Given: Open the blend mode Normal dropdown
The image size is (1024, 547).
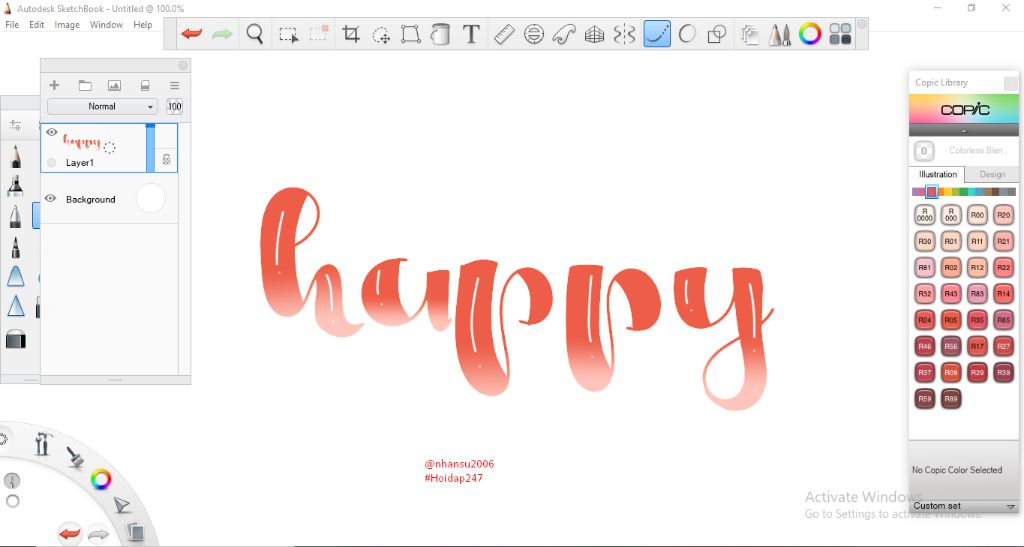Looking at the screenshot, I should [x=103, y=106].
